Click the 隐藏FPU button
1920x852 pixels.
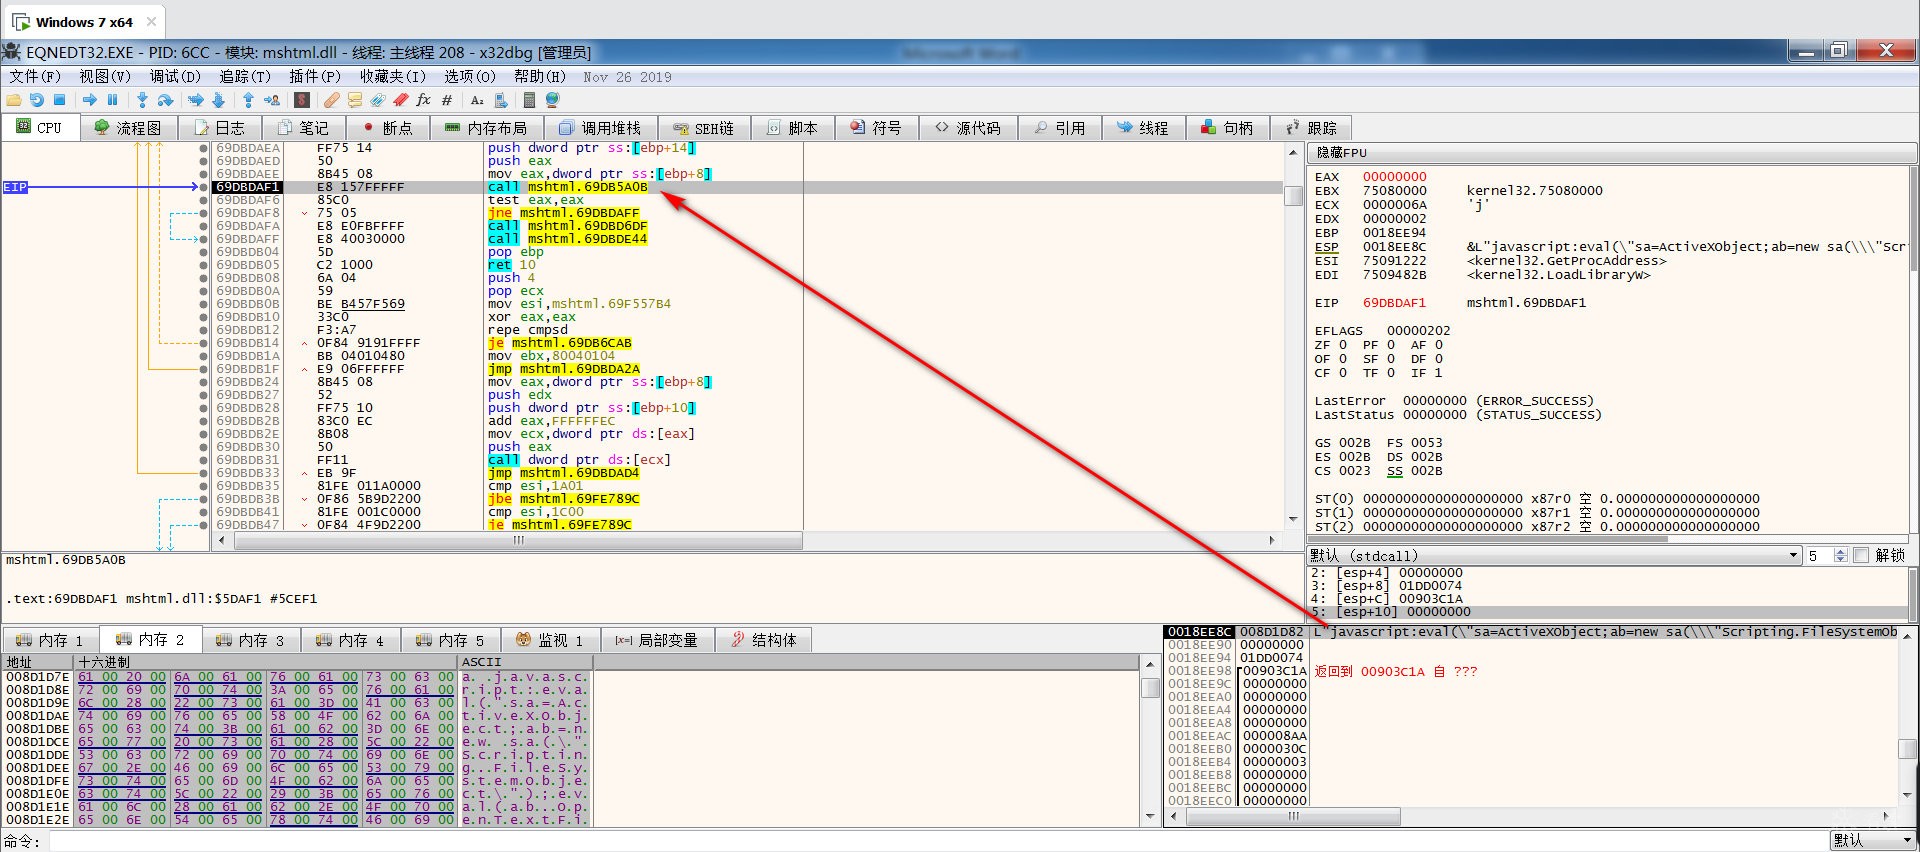(x=1341, y=153)
